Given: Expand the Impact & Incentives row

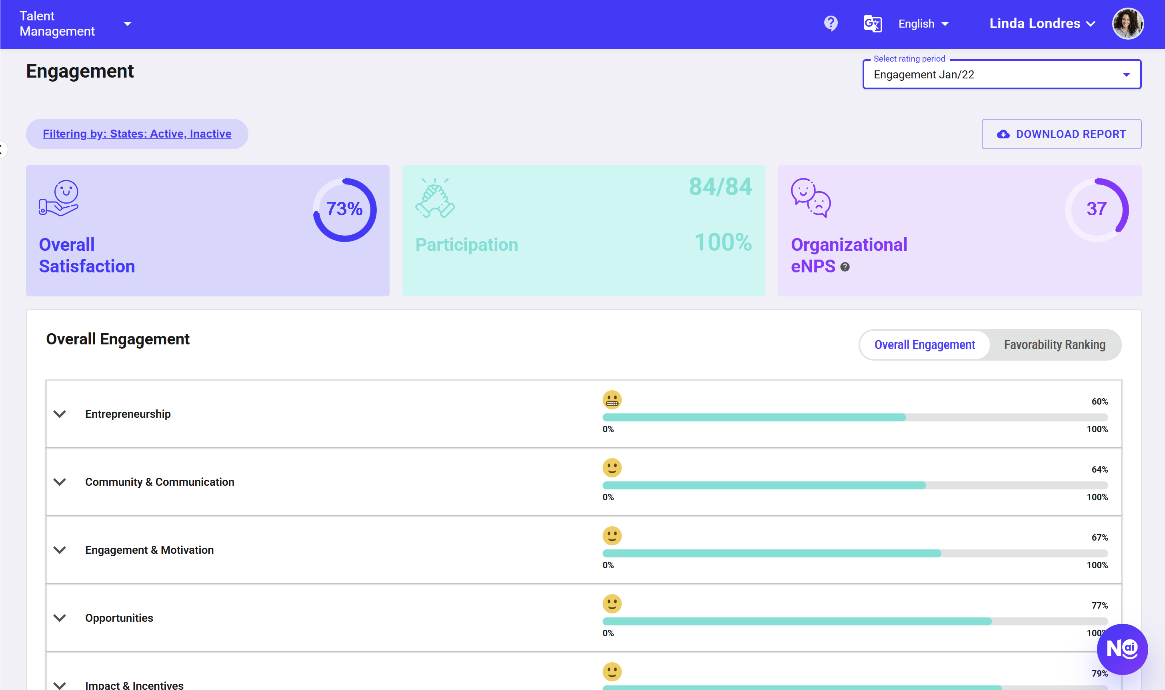Looking at the screenshot, I should point(60,685).
